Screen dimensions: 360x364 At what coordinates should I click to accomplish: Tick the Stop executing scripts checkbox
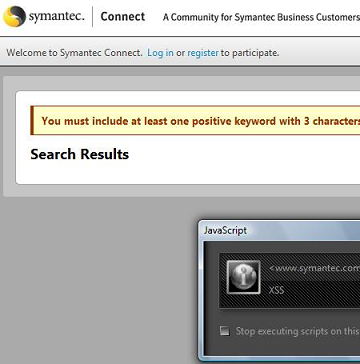click(225, 331)
